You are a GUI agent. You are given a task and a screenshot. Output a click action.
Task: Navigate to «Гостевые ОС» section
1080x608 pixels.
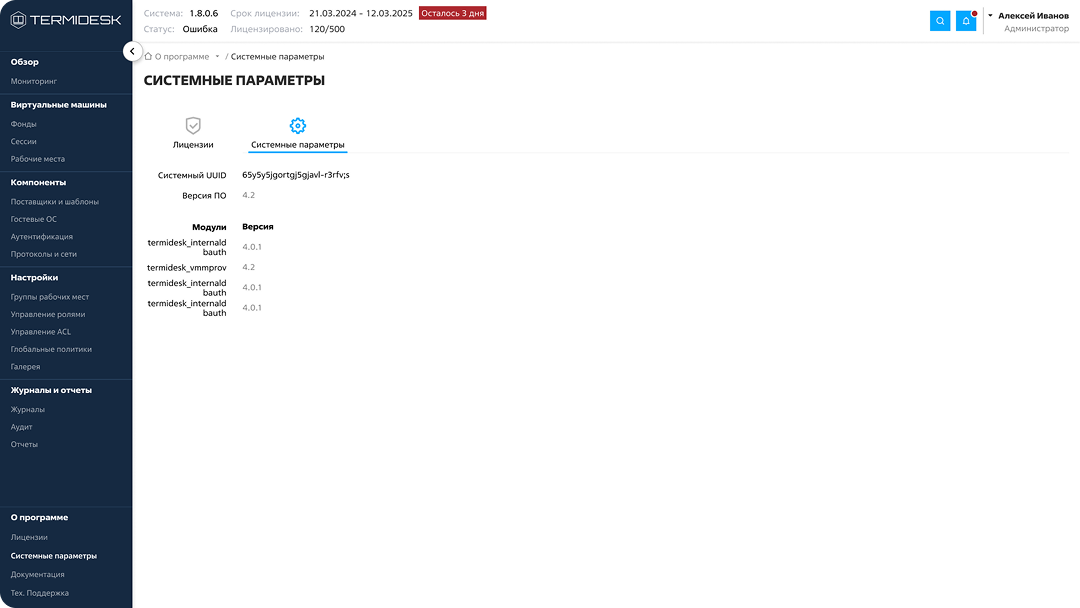click(34, 219)
